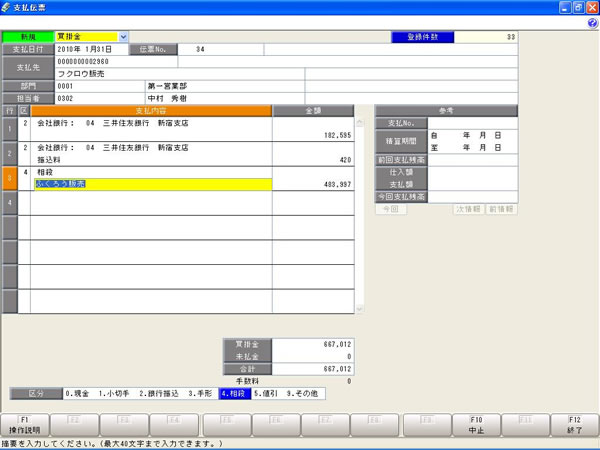Choose 5.値引 payment type

(265, 393)
